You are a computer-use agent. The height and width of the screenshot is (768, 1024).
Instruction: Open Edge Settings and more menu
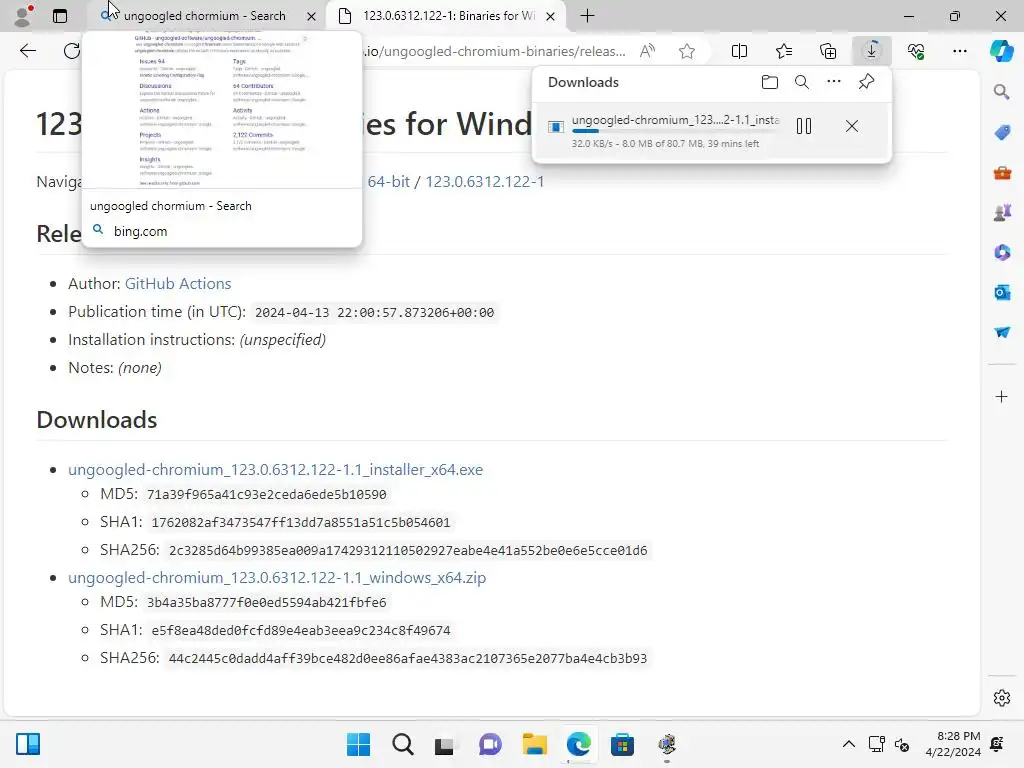click(959, 51)
